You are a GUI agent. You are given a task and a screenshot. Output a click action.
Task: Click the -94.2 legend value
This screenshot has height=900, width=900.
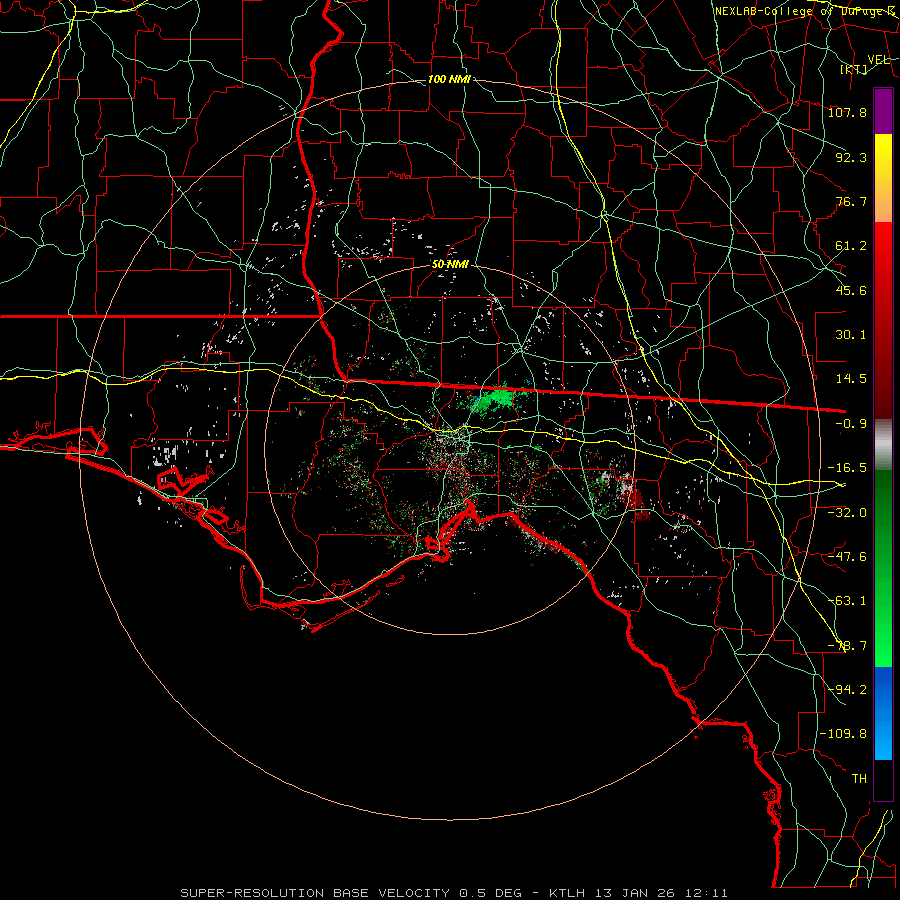(x=847, y=690)
